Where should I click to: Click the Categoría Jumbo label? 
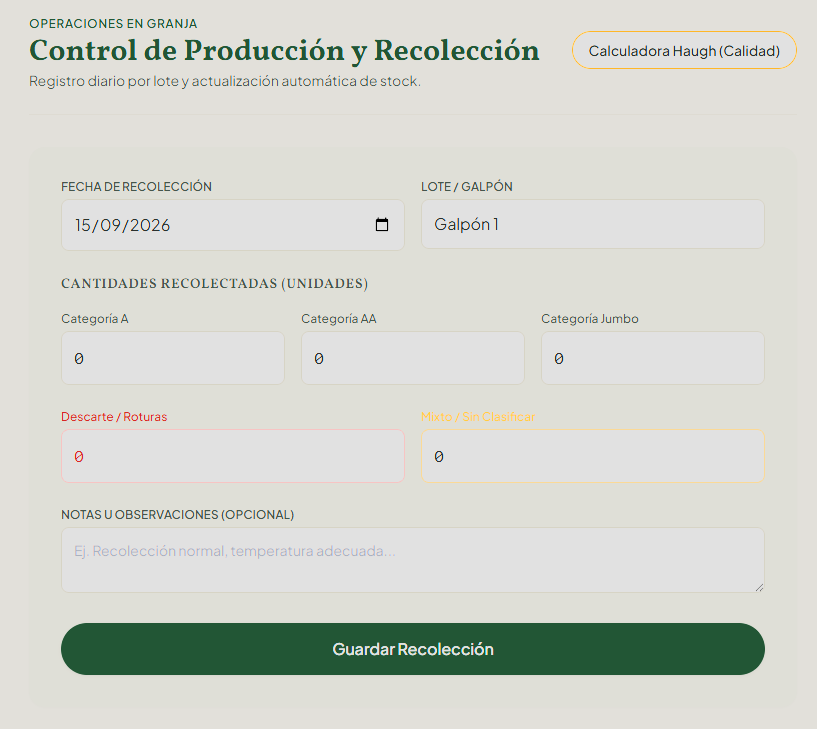(590, 318)
